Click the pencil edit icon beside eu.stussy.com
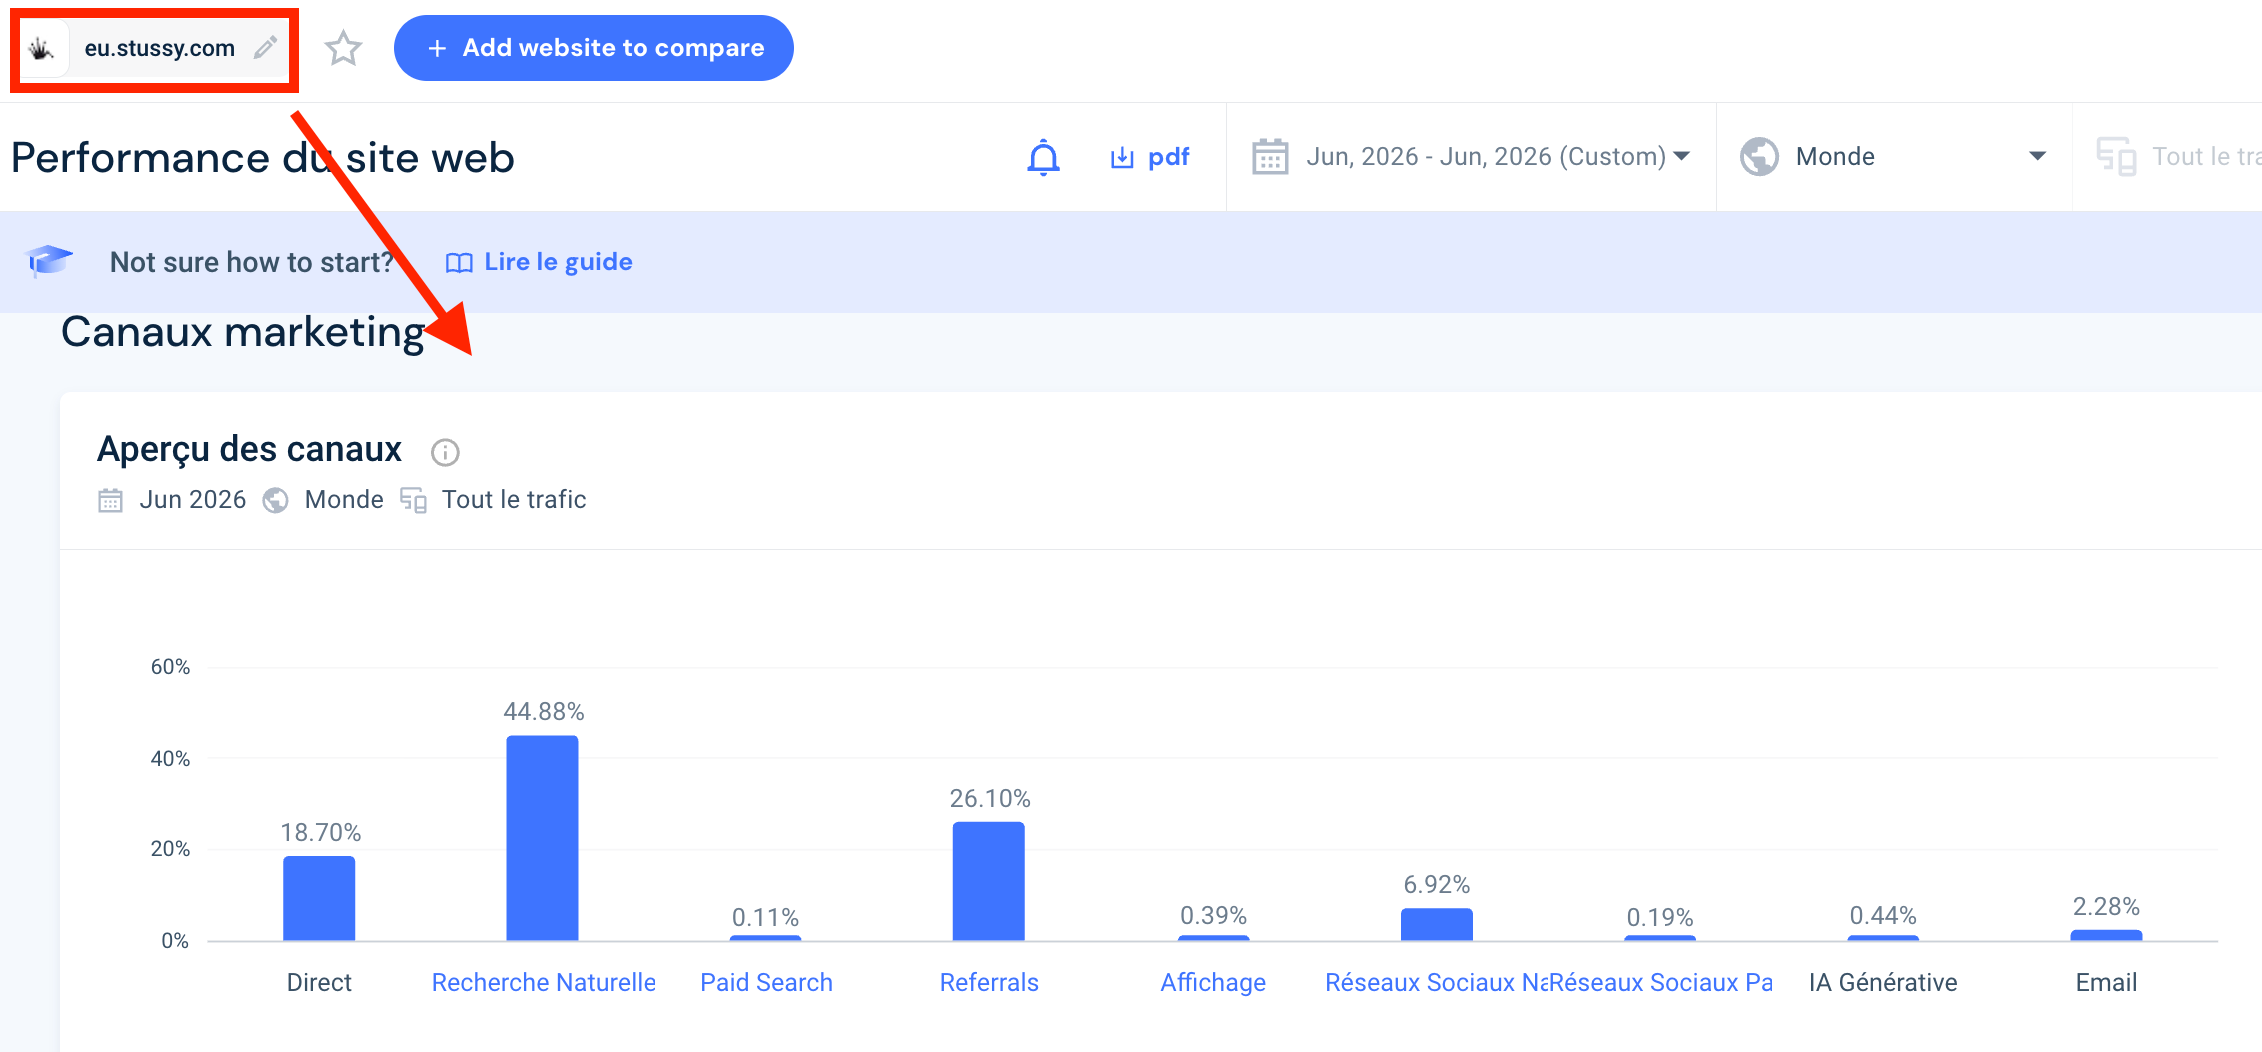Viewport: 2262px width, 1052px height. point(265,47)
